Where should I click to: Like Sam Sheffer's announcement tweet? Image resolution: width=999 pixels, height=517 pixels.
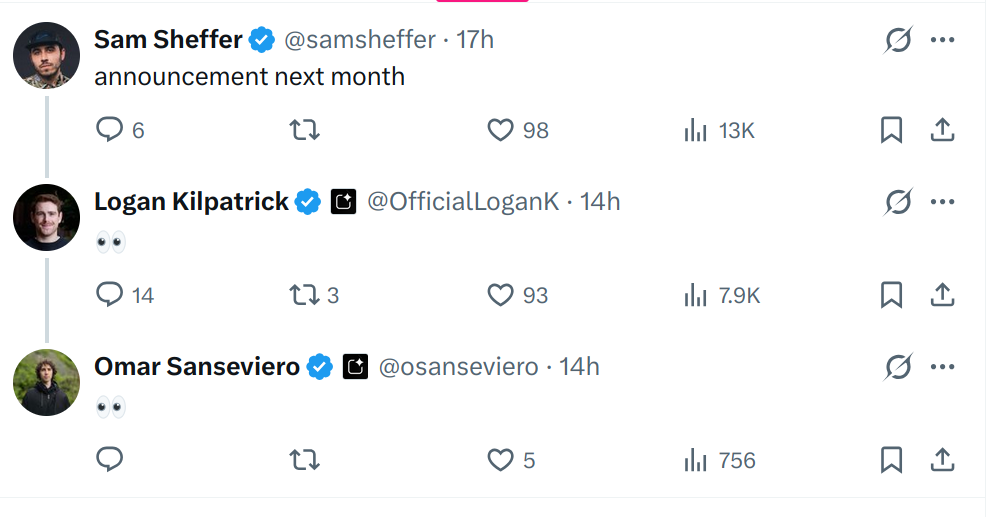point(500,130)
